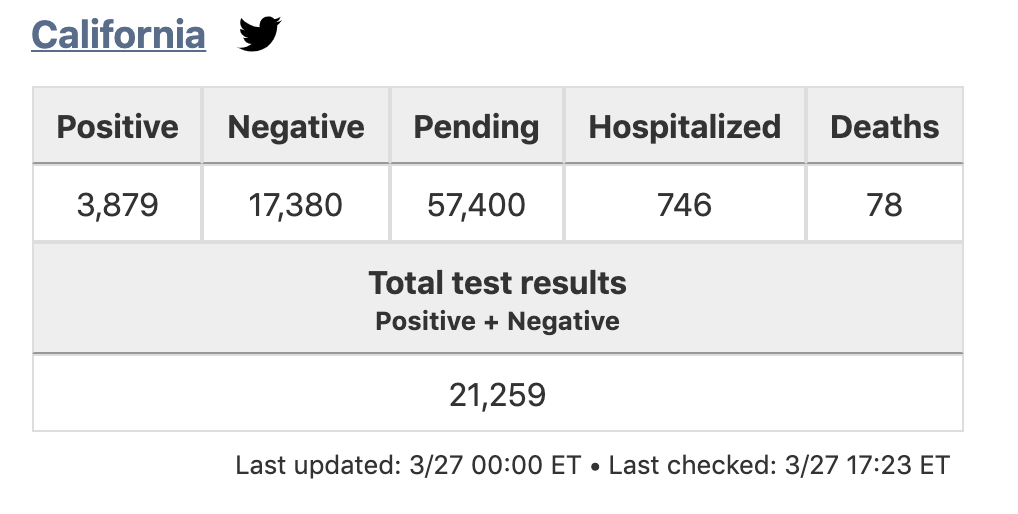Click the deaths count 78
Image resolution: width=1018 pixels, height=514 pixels.
(885, 205)
